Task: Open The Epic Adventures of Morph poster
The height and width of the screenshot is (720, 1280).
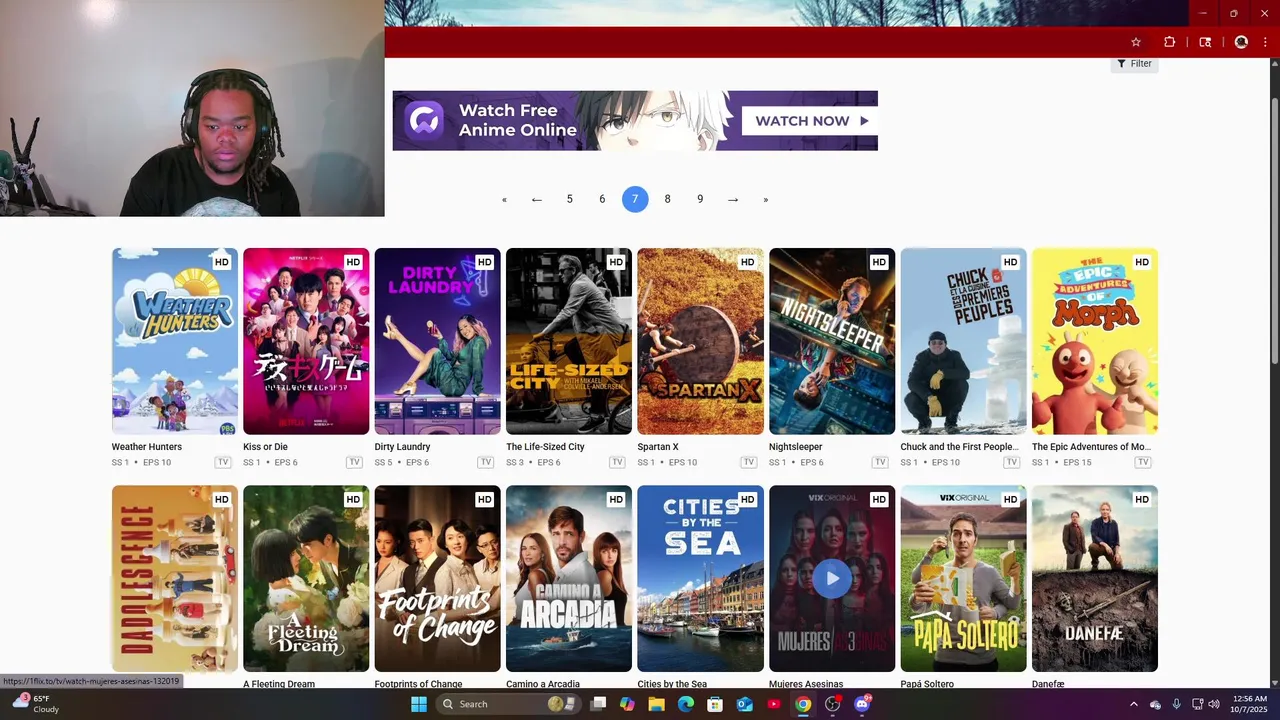Action: [1095, 341]
